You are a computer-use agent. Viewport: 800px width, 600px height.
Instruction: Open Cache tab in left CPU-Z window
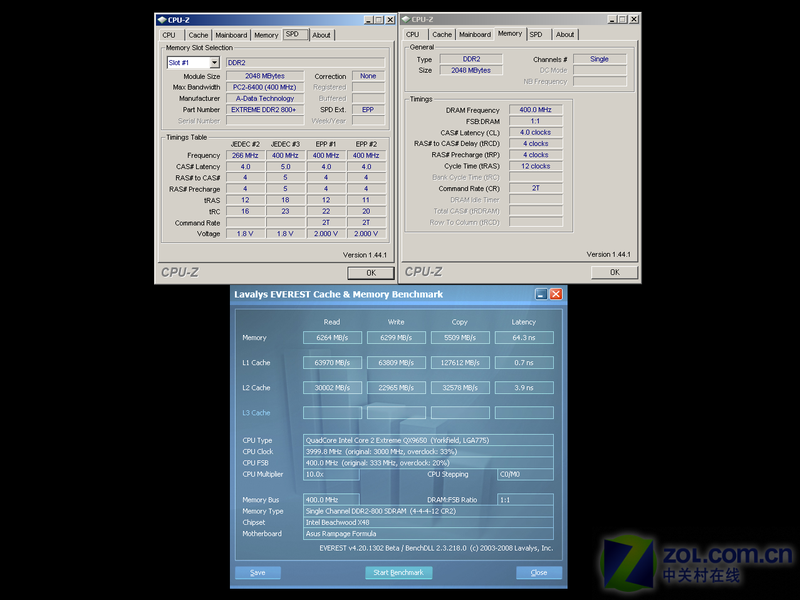198,35
